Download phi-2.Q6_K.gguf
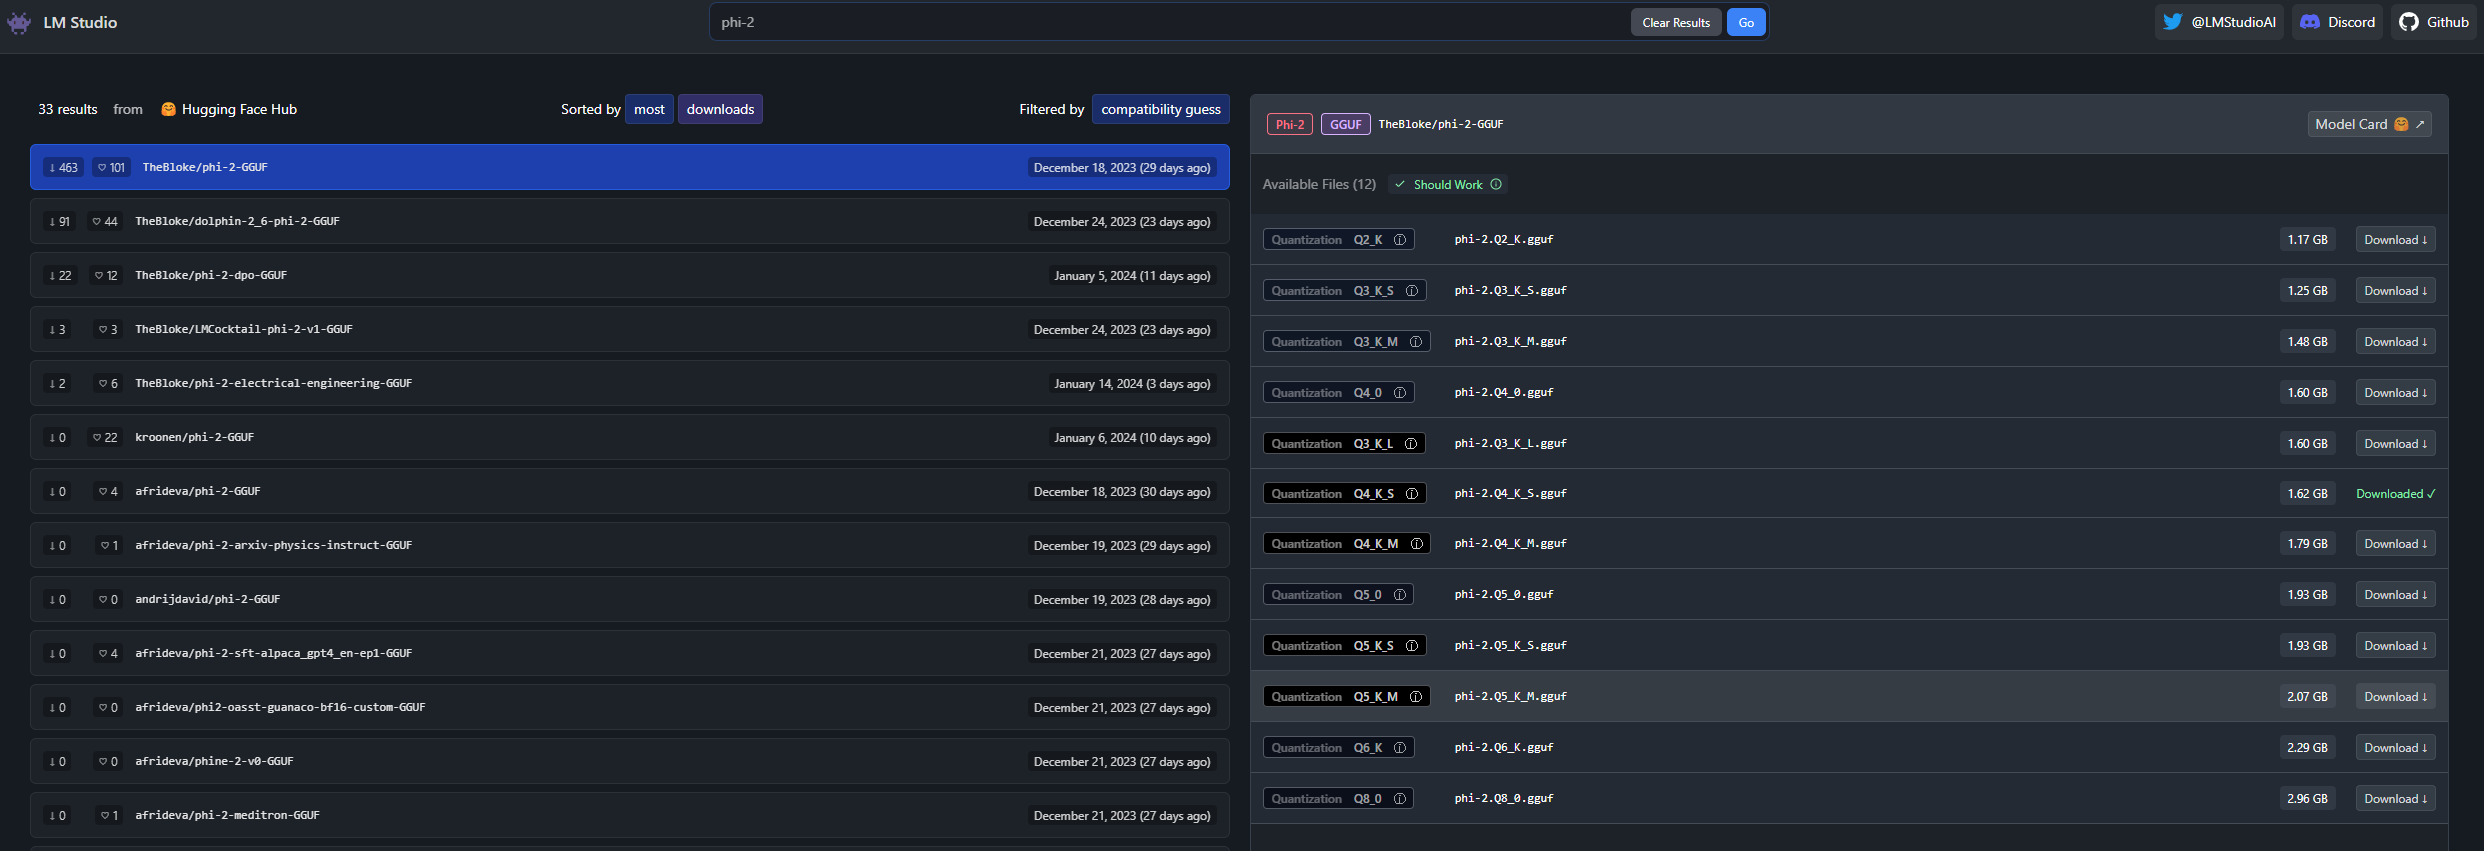The image size is (2484, 851). [x=2395, y=748]
